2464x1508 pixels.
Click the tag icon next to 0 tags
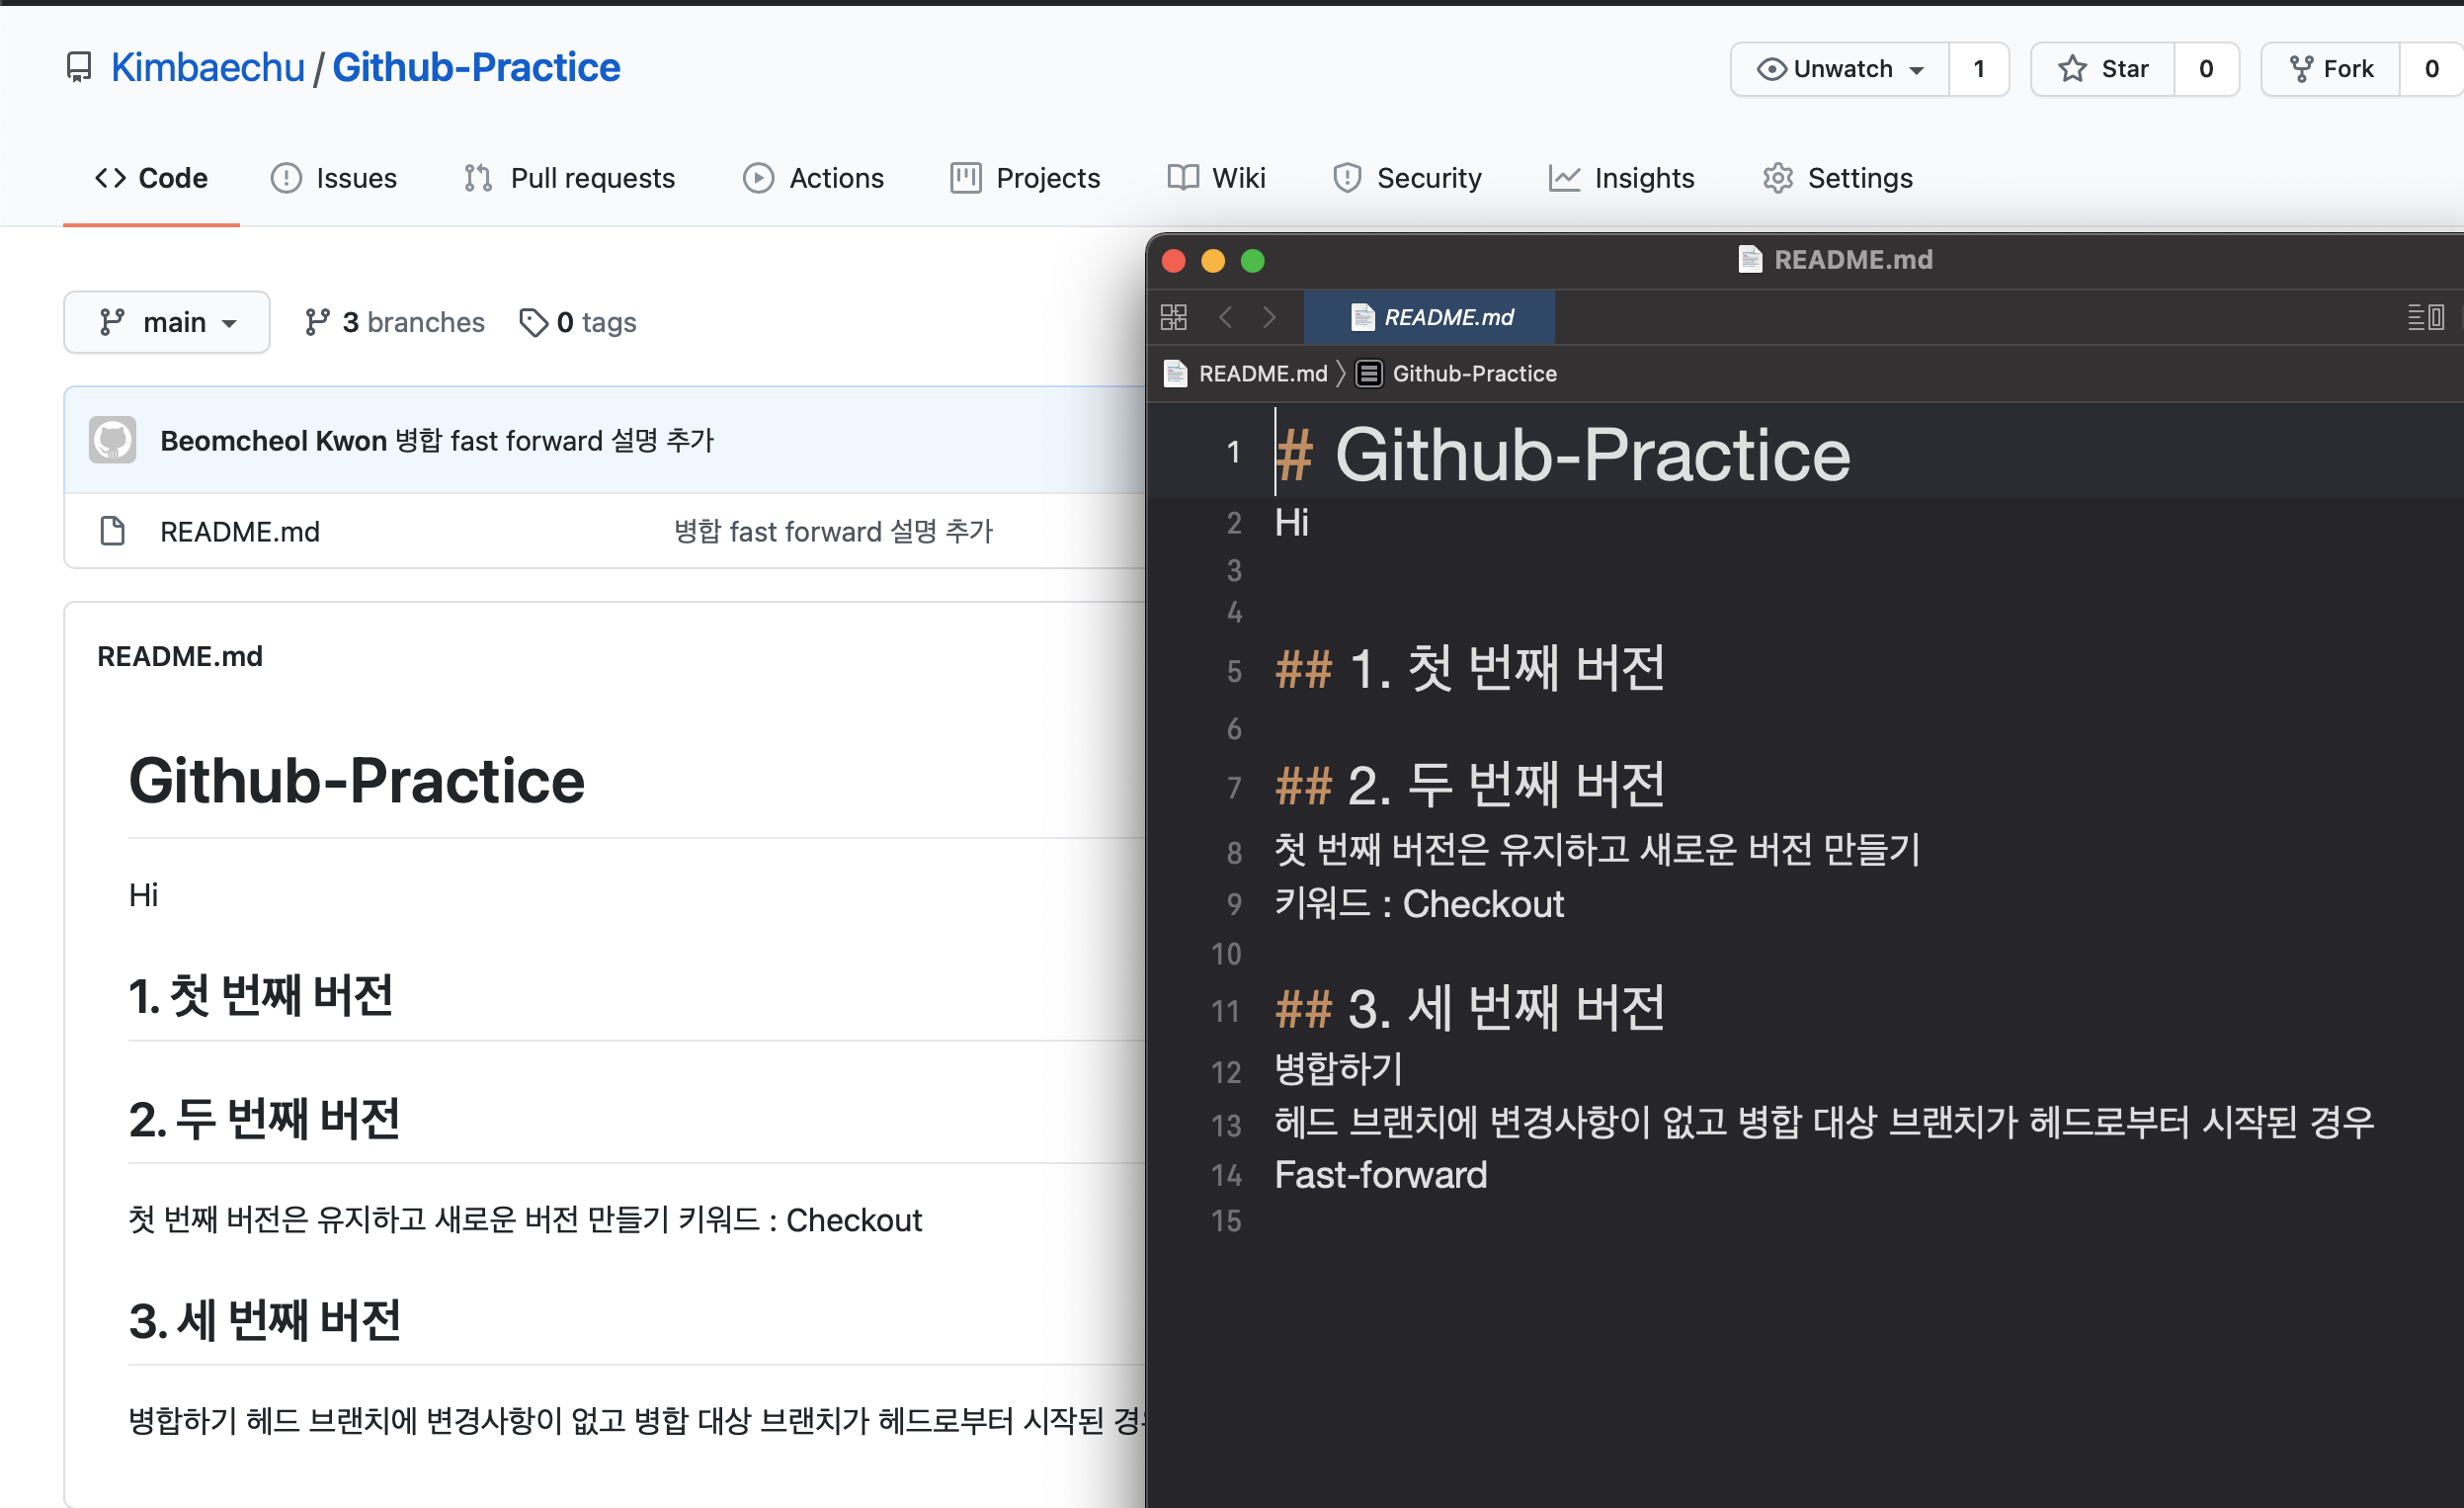[533, 322]
